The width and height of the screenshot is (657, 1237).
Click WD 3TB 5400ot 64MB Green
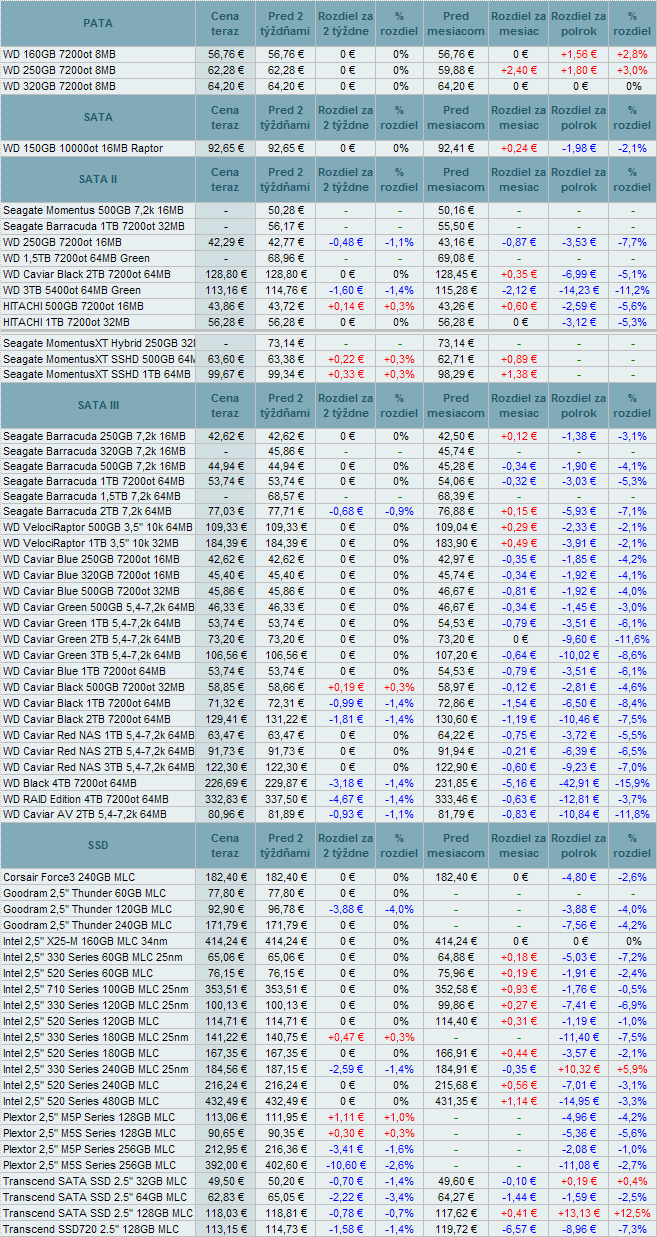[x=72, y=290]
